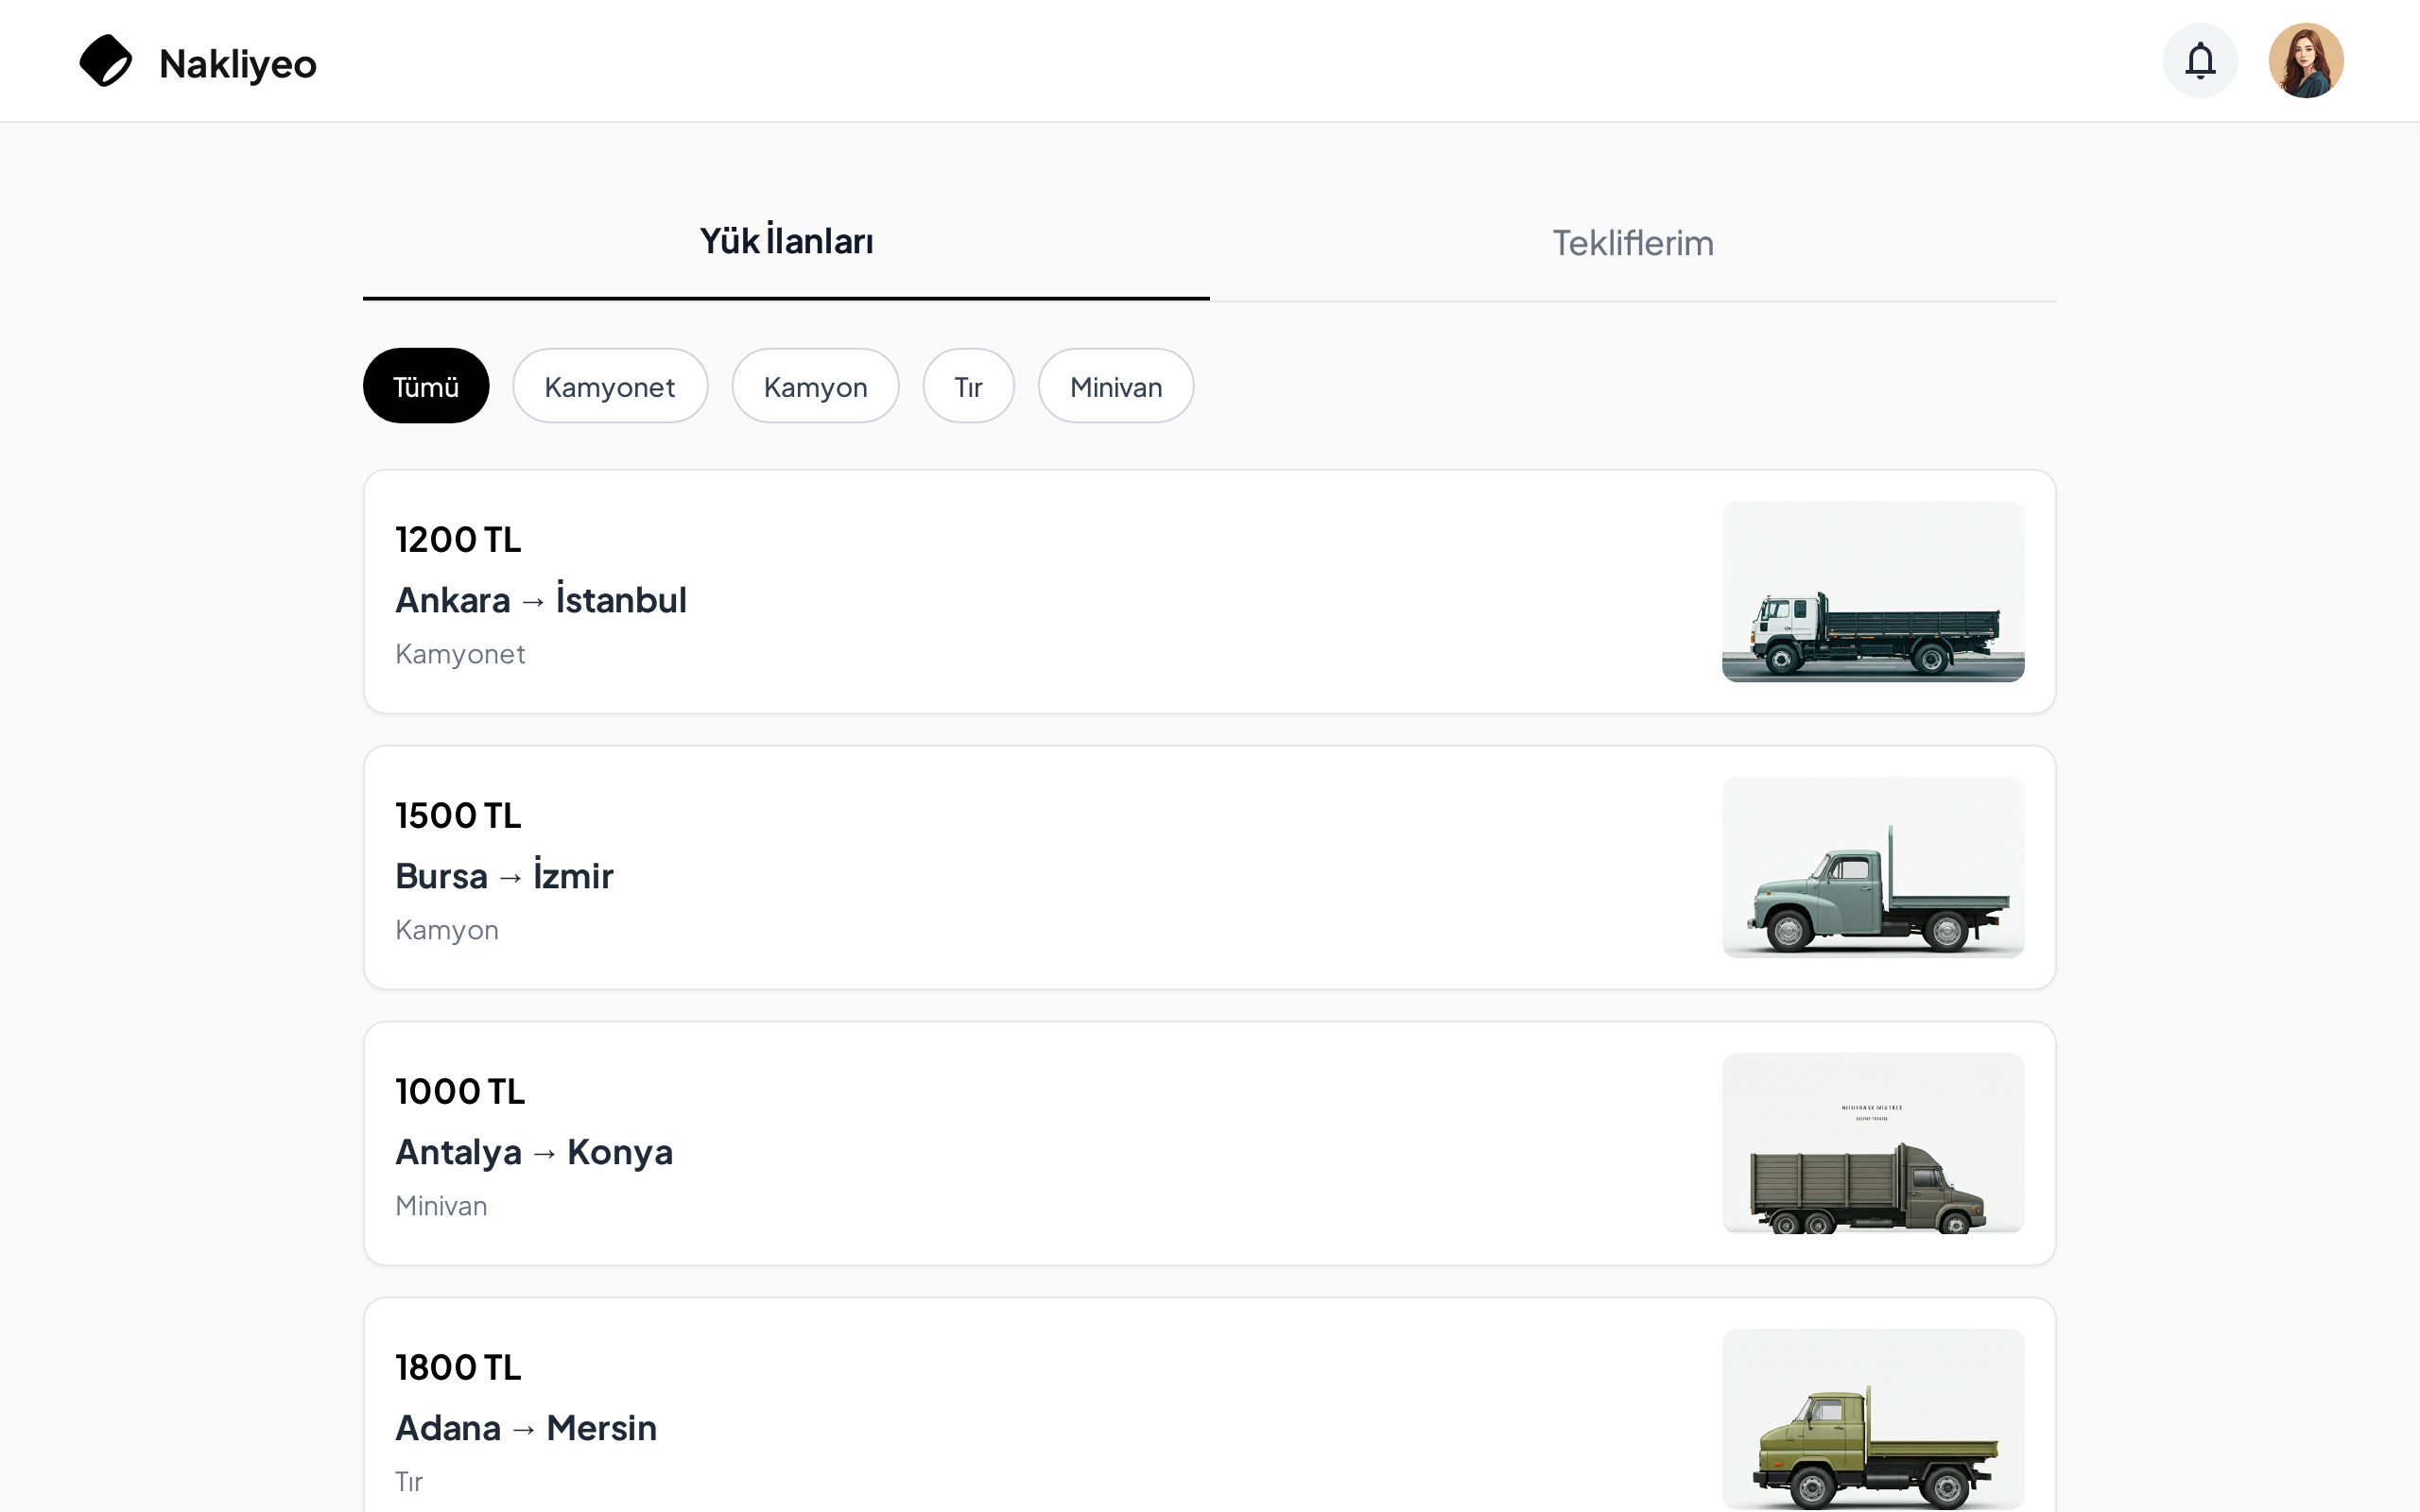
Task: Open the Antalya → Konya truck thumbnail
Action: pos(1872,1143)
